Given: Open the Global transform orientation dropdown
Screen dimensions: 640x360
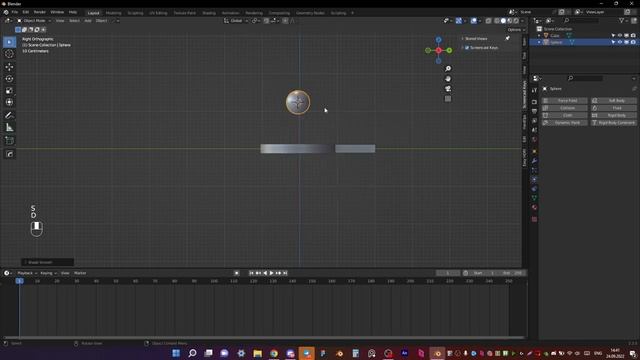Looking at the screenshot, I should [236, 21].
